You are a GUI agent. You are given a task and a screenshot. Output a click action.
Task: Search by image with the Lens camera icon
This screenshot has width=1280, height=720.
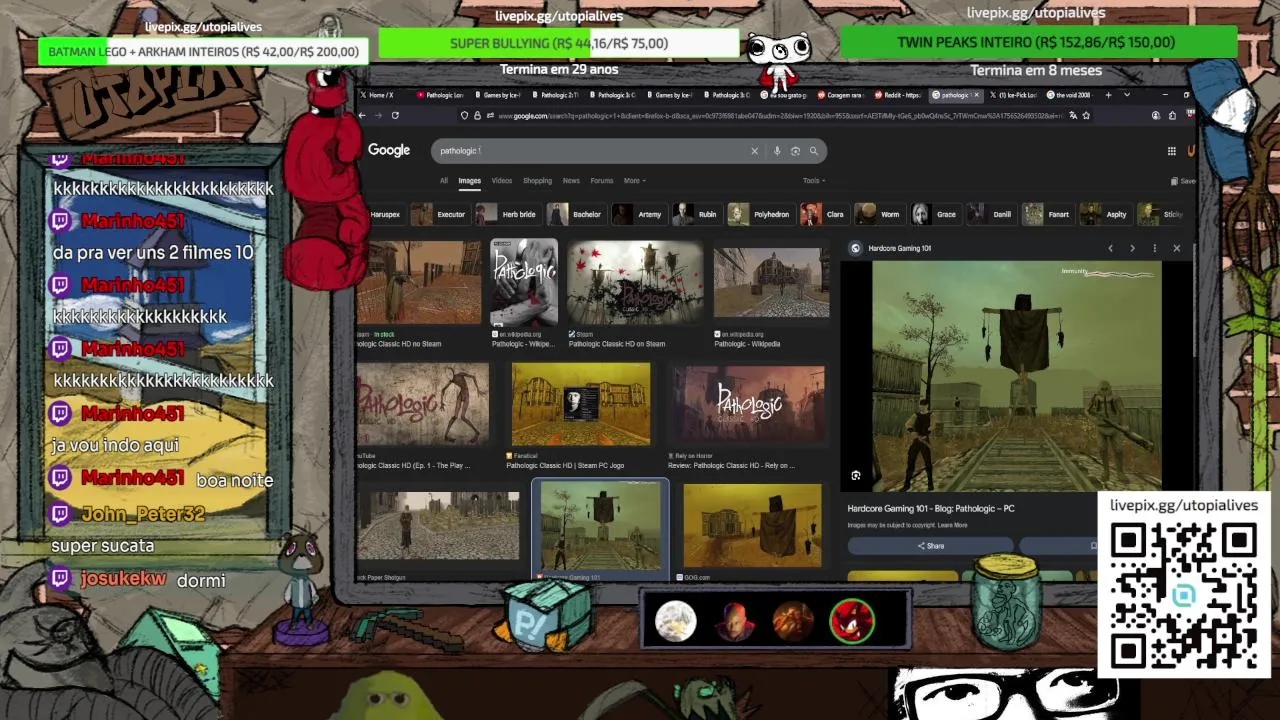(x=795, y=151)
